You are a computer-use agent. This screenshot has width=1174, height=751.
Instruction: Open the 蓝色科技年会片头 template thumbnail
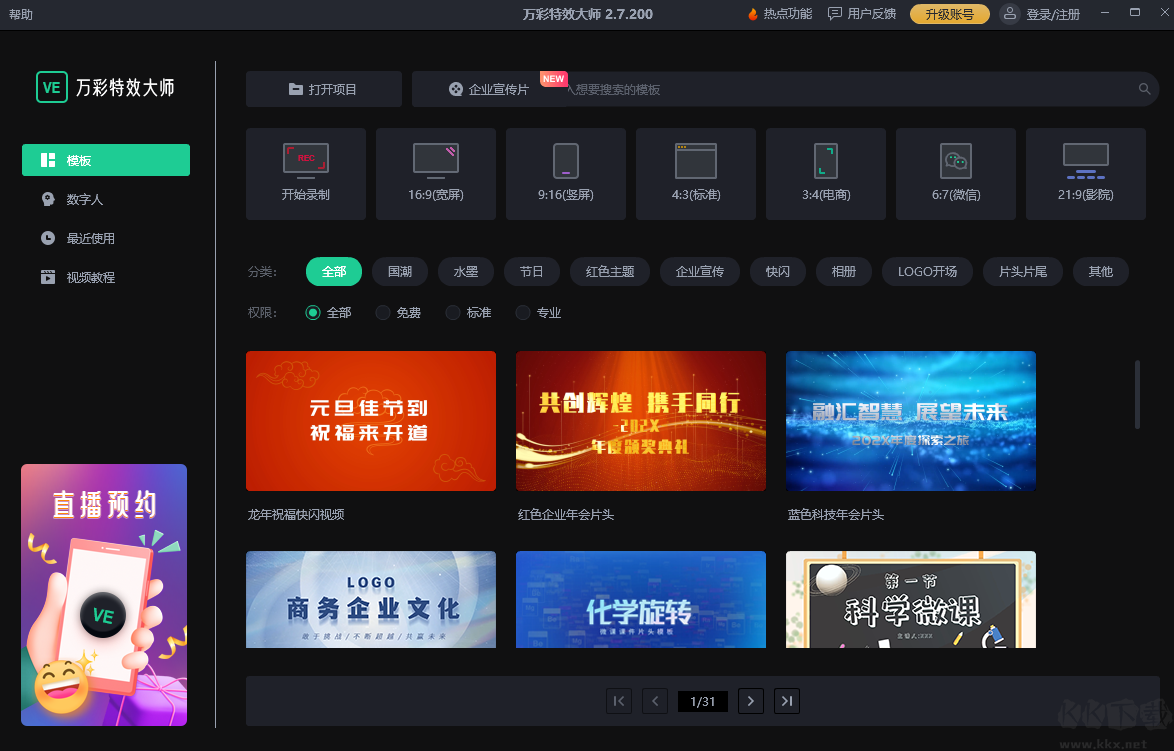910,421
